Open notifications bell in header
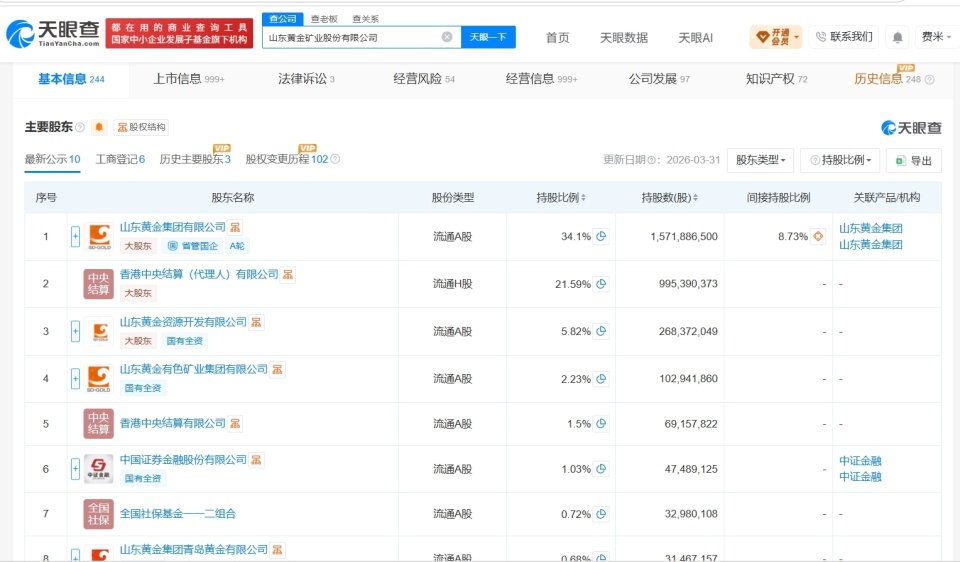Viewport: 960px width, 562px height. tap(897, 37)
